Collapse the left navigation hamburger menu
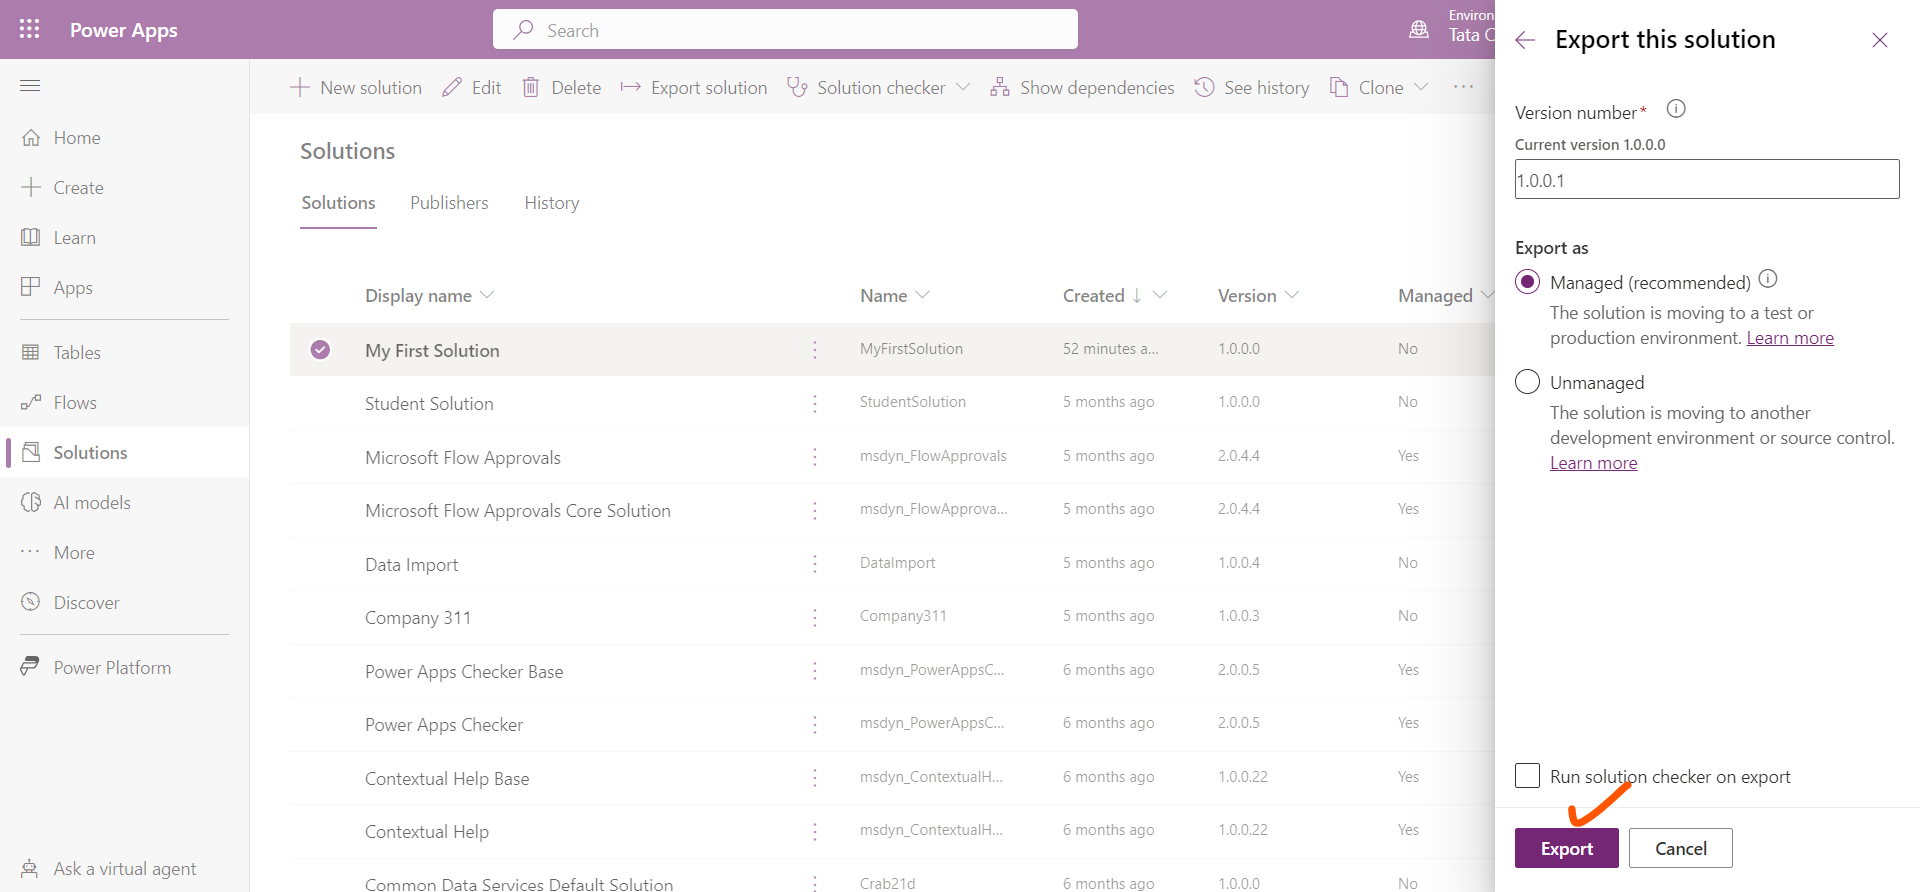Screen dimensions: 1920x892 pyautogui.click(x=30, y=86)
